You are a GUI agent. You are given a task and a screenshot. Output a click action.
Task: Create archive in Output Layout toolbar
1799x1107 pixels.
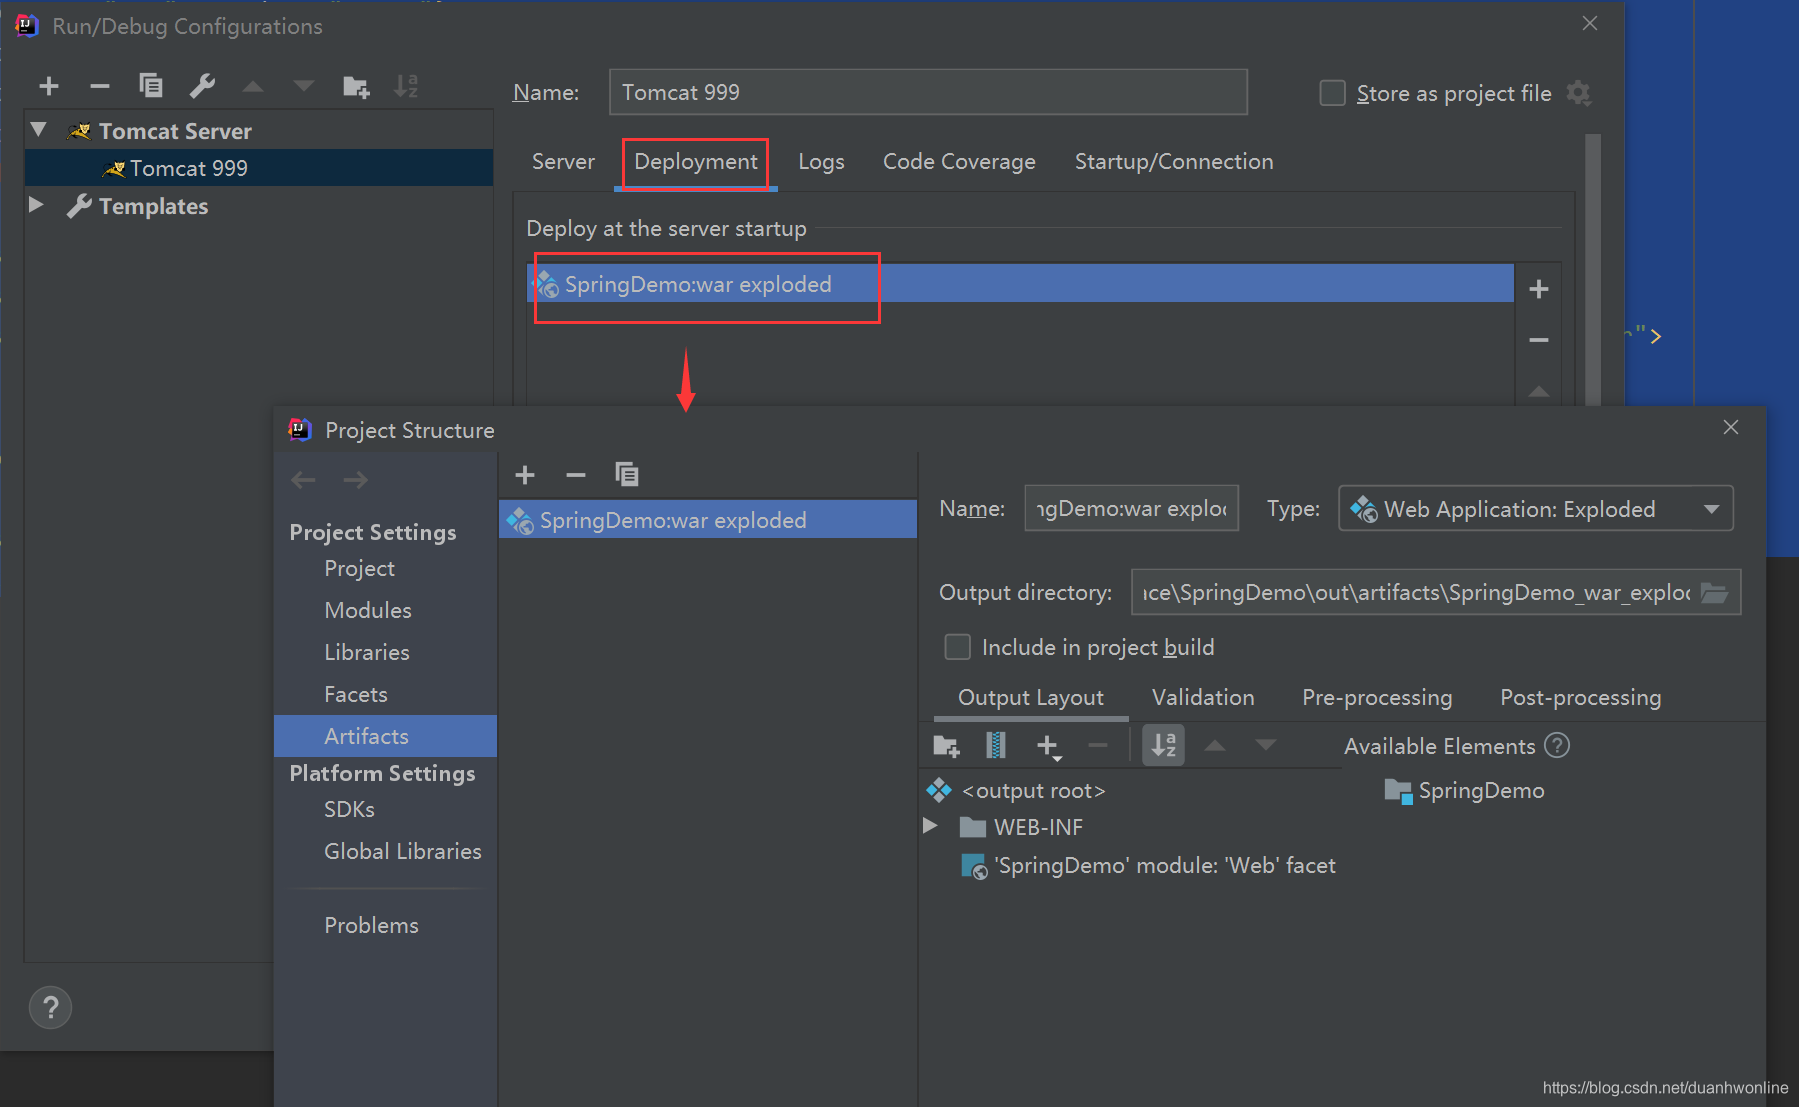click(996, 745)
